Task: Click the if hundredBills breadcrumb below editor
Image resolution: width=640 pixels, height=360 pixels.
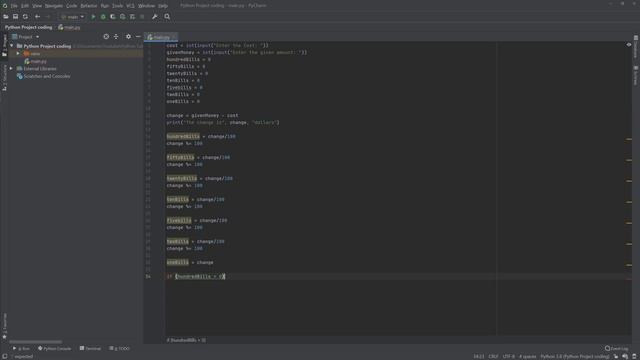Action: click(186, 340)
